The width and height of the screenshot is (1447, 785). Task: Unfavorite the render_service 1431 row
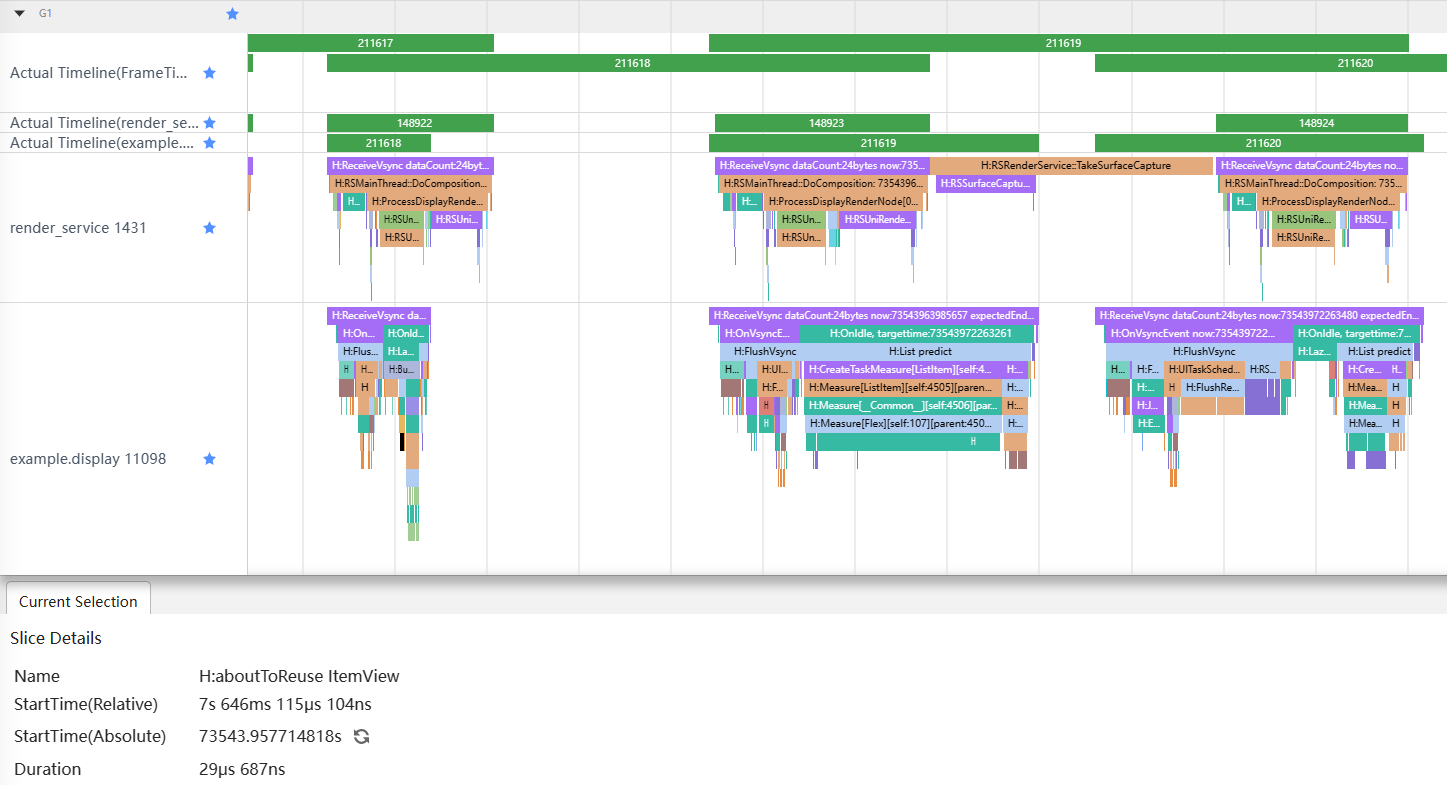210,228
